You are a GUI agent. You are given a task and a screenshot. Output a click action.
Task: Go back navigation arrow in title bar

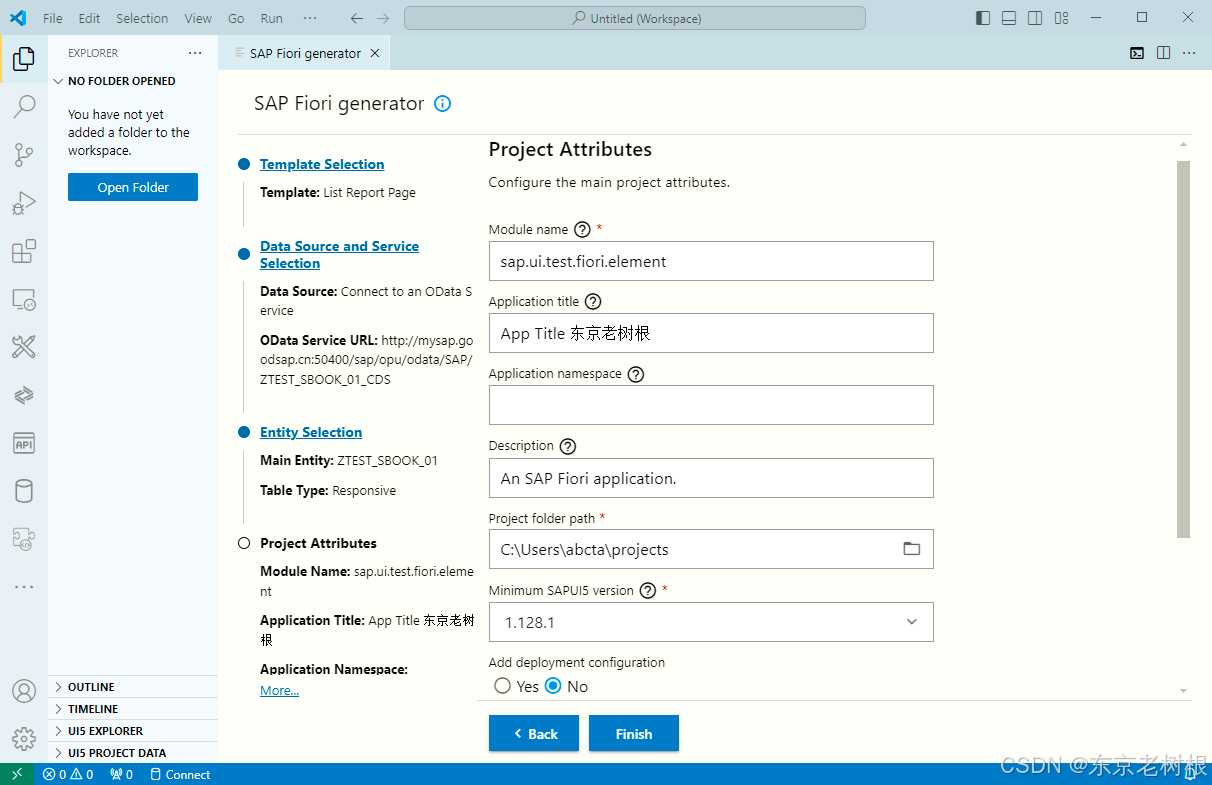(357, 18)
